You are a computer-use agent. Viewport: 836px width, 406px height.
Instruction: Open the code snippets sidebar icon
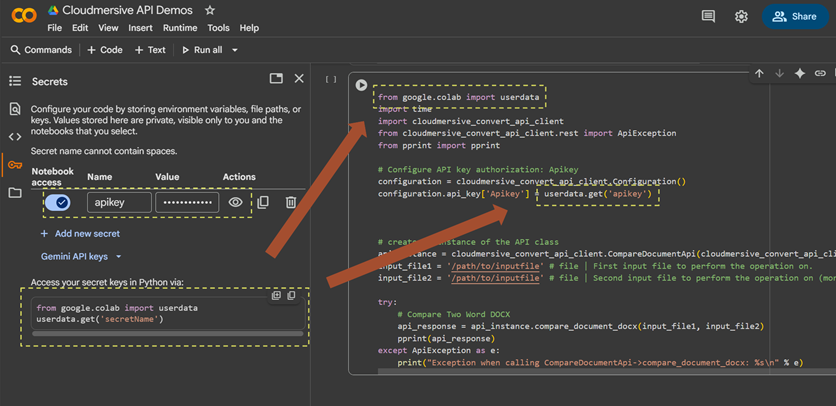[15, 137]
